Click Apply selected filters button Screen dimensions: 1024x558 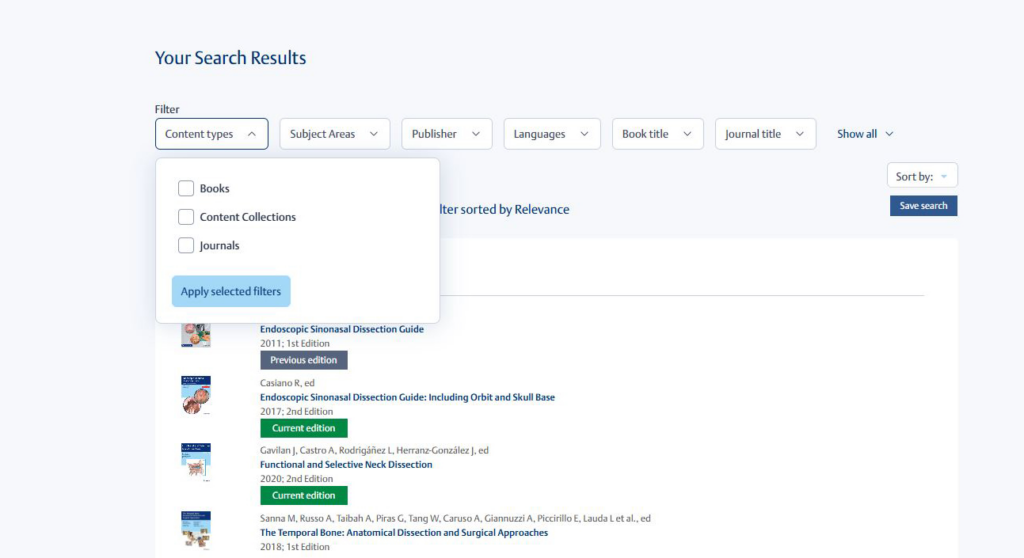point(231,292)
